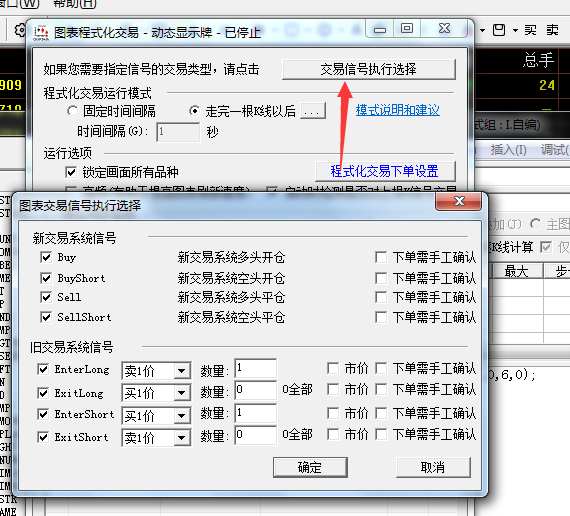
Task: Open the 帮助(H) menu
Action: click(x=75, y=4)
